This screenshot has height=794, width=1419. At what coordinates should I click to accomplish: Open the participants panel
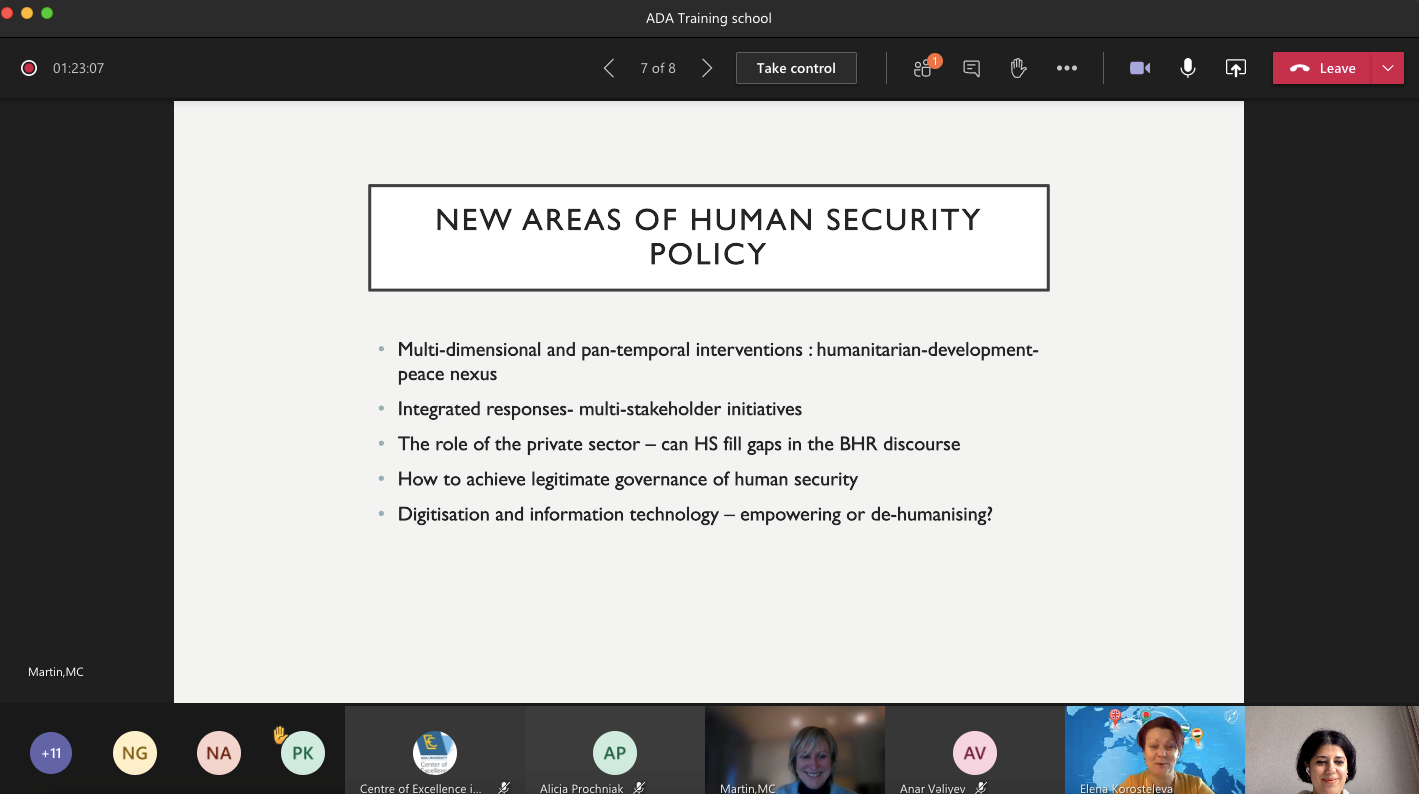tap(923, 68)
